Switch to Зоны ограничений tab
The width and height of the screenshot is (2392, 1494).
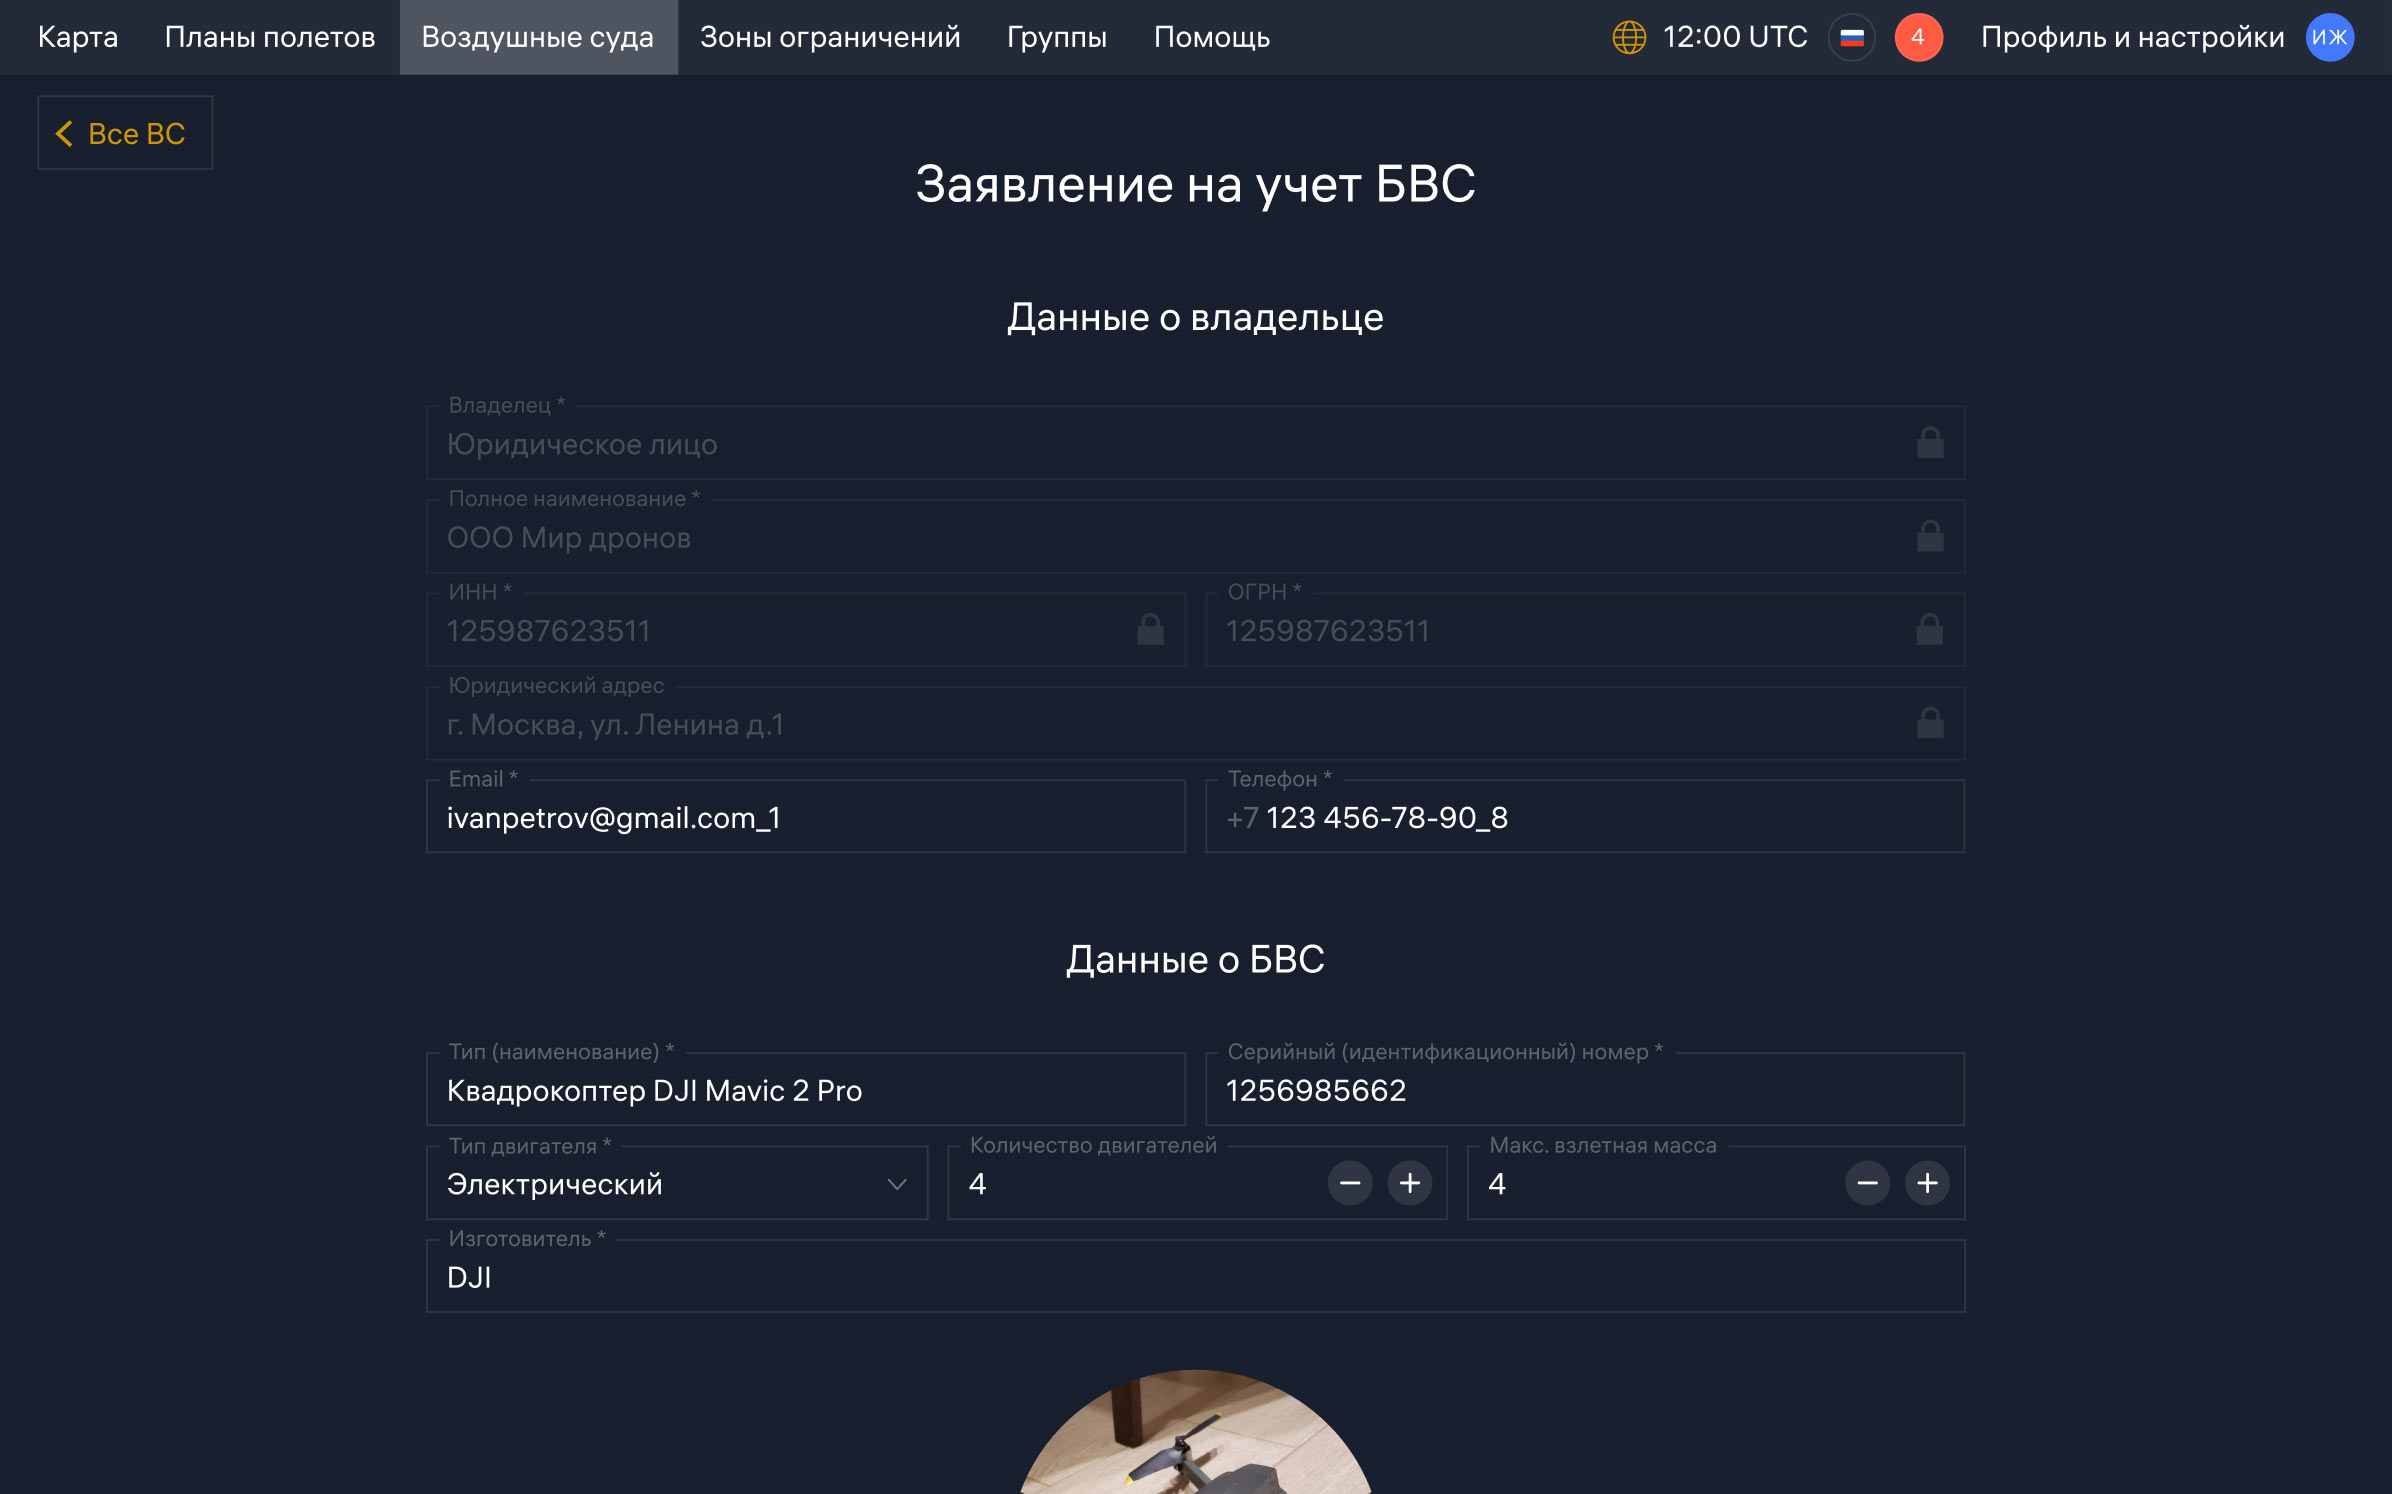pyautogui.click(x=830, y=38)
